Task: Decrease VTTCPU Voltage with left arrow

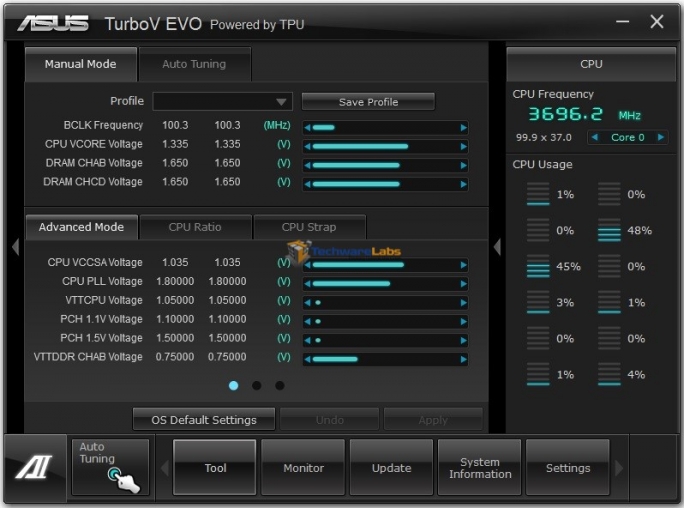Action: pos(308,303)
